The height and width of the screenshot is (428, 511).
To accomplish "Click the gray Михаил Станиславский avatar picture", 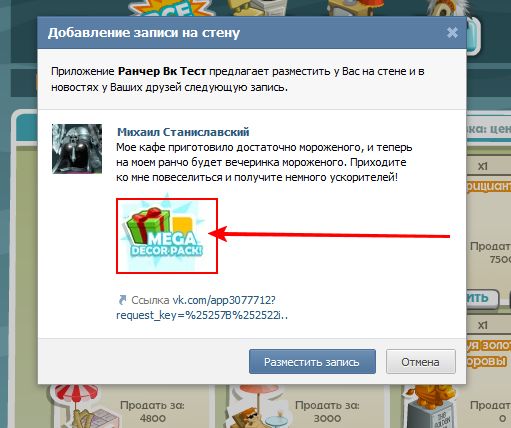I will pos(77,149).
